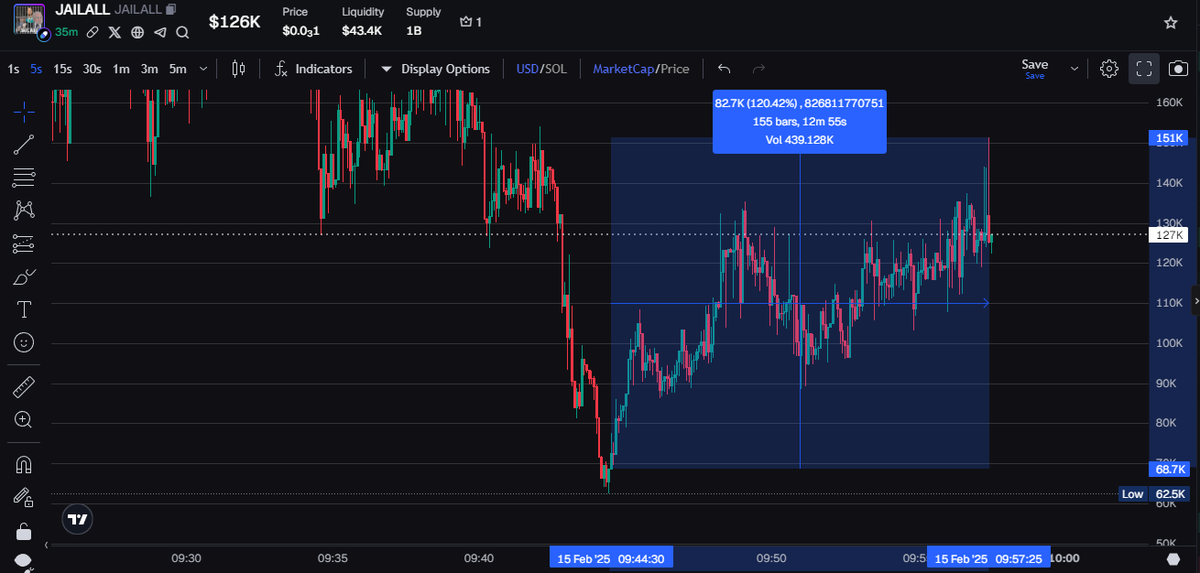This screenshot has height=573, width=1200.
Task: Toggle lock all drawings padlock
Action: (24, 530)
